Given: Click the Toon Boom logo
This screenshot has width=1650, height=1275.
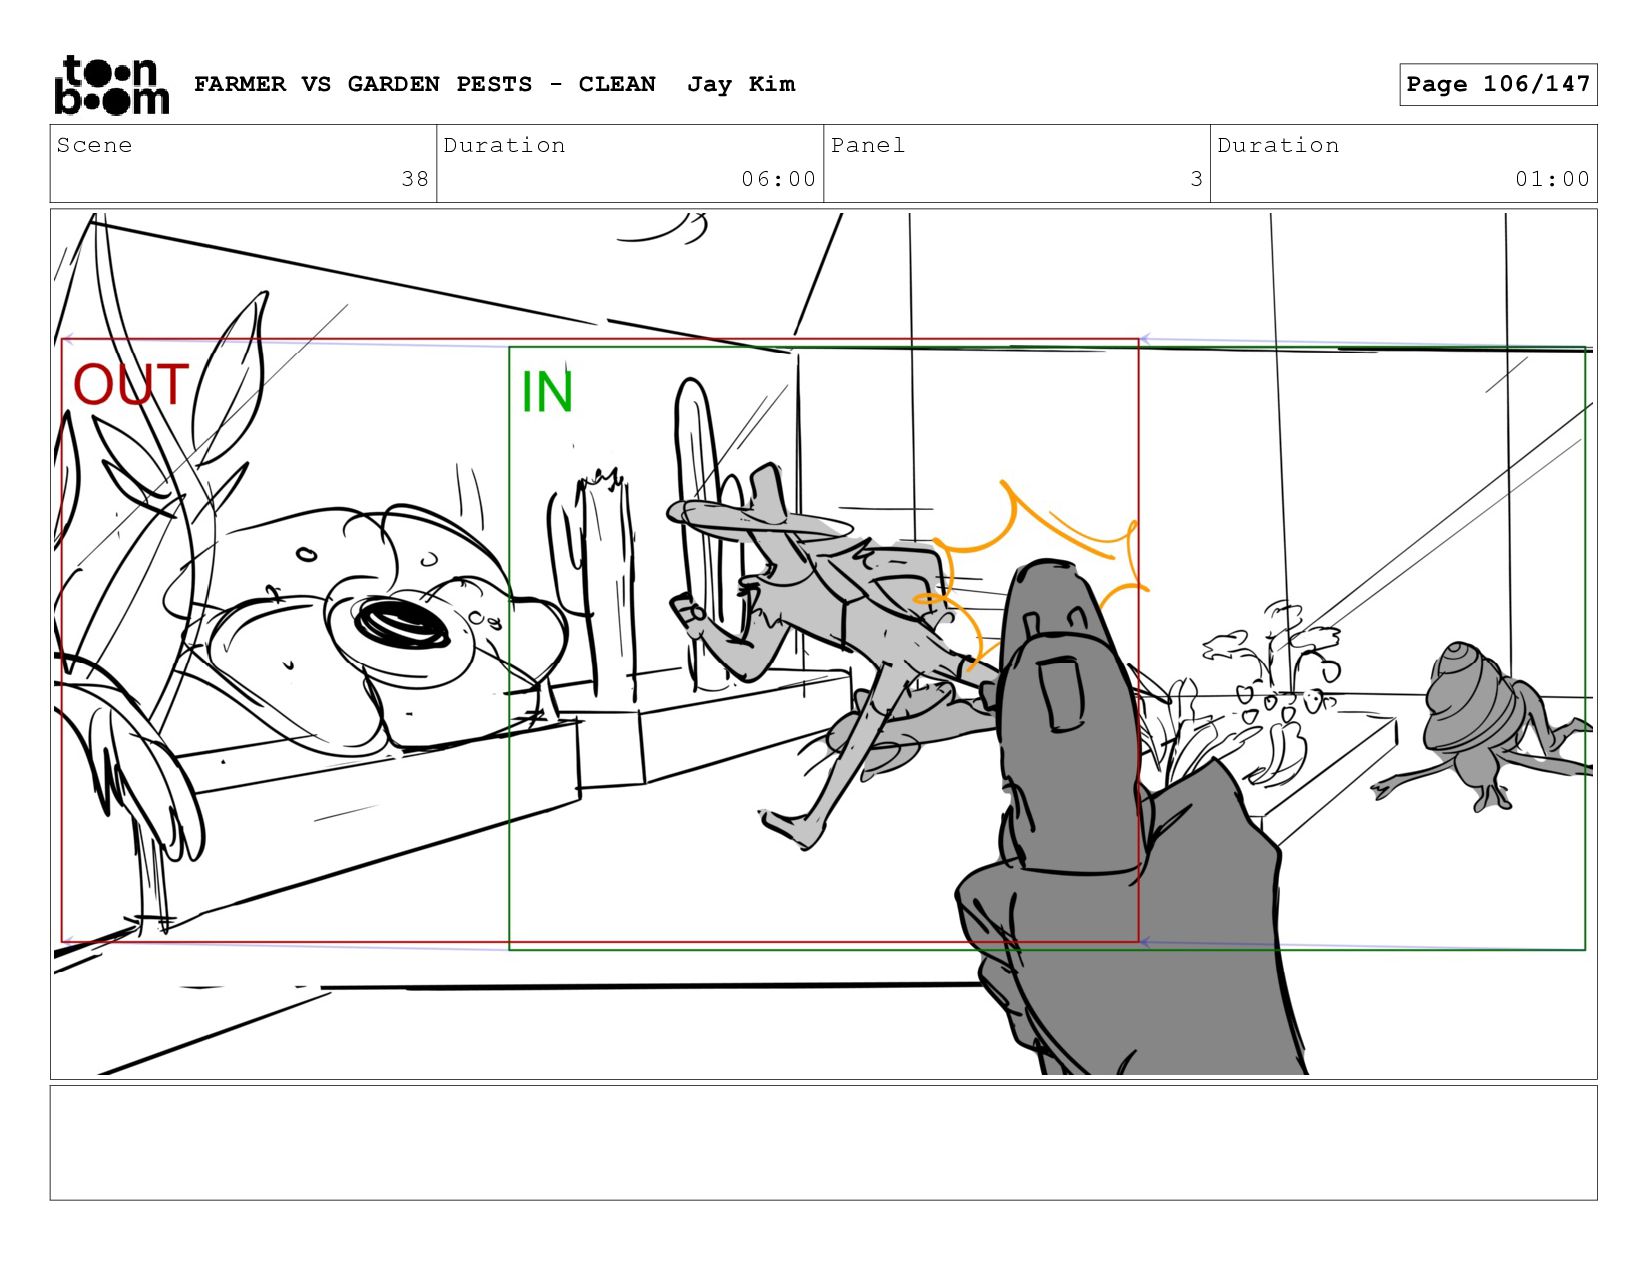Looking at the screenshot, I should [111, 85].
